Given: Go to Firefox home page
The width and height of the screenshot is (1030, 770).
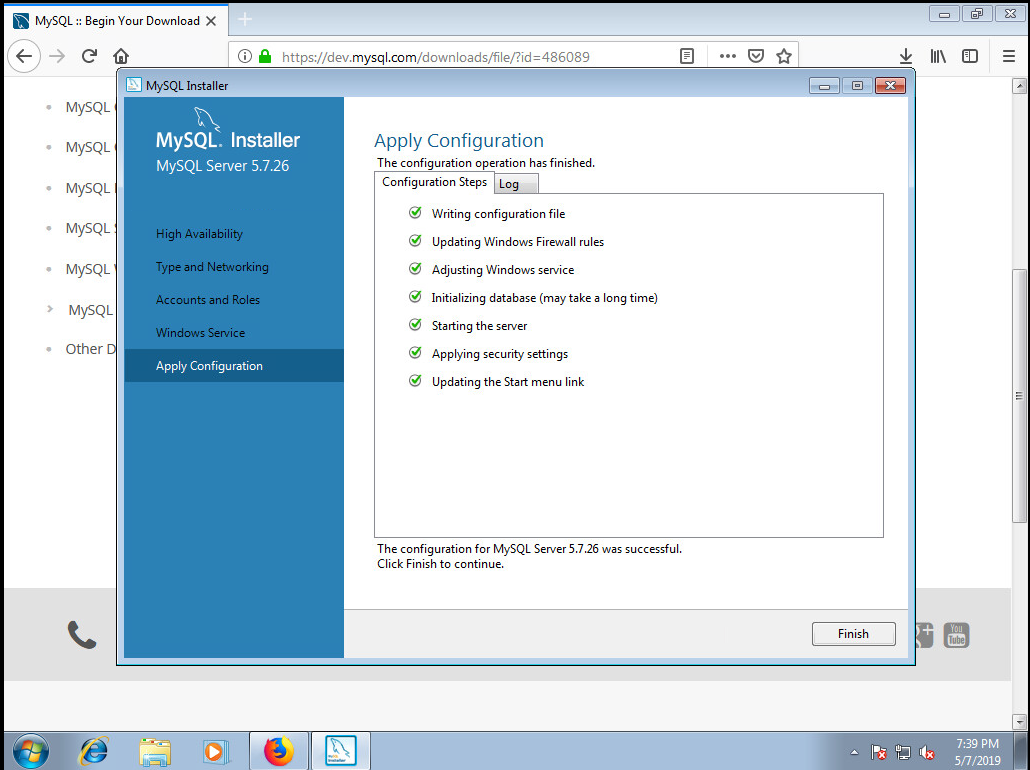Looking at the screenshot, I should click(121, 56).
